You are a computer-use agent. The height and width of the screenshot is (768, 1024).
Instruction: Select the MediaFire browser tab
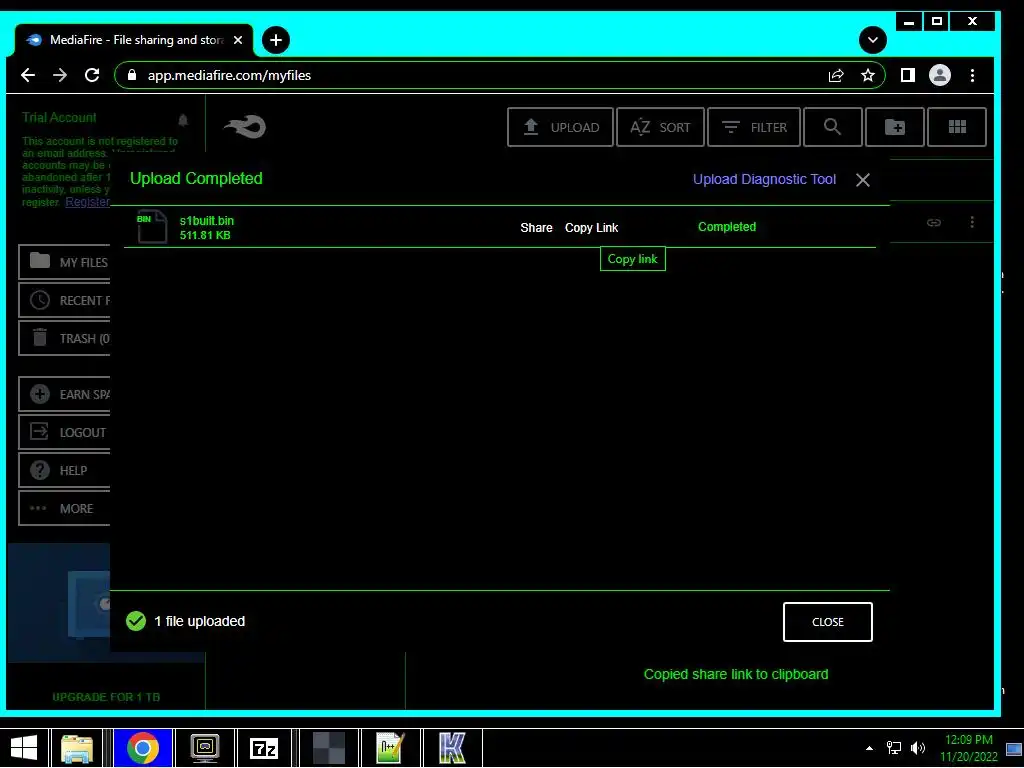(134, 40)
